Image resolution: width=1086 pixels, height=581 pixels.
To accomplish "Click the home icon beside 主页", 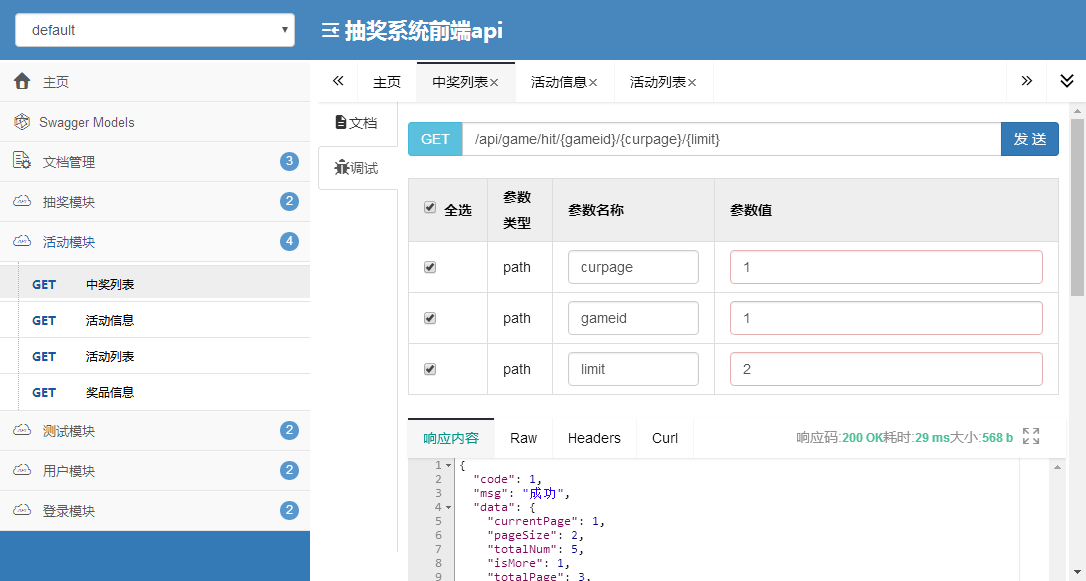I will point(21,81).
